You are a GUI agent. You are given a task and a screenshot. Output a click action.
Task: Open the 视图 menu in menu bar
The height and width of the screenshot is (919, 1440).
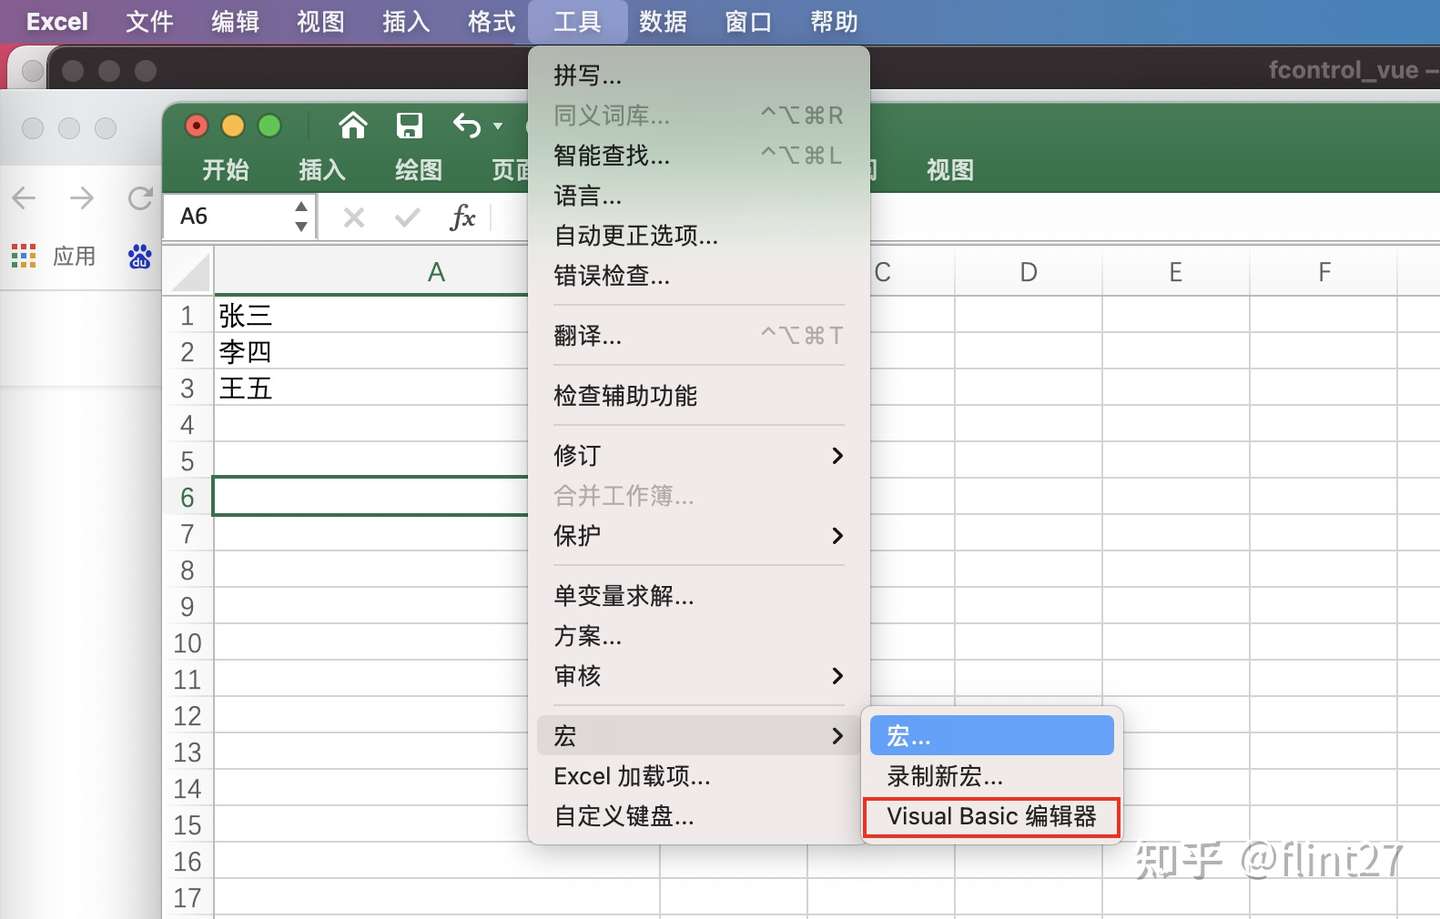click(x=321, y=22)
